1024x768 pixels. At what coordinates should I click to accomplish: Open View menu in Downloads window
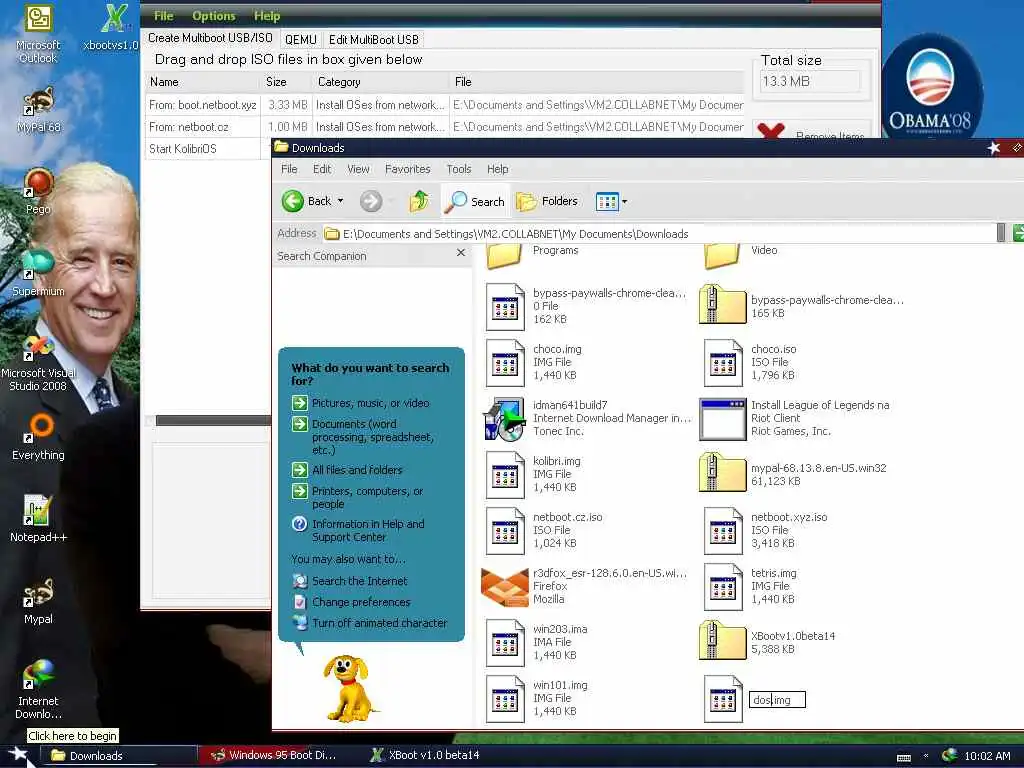358,169
